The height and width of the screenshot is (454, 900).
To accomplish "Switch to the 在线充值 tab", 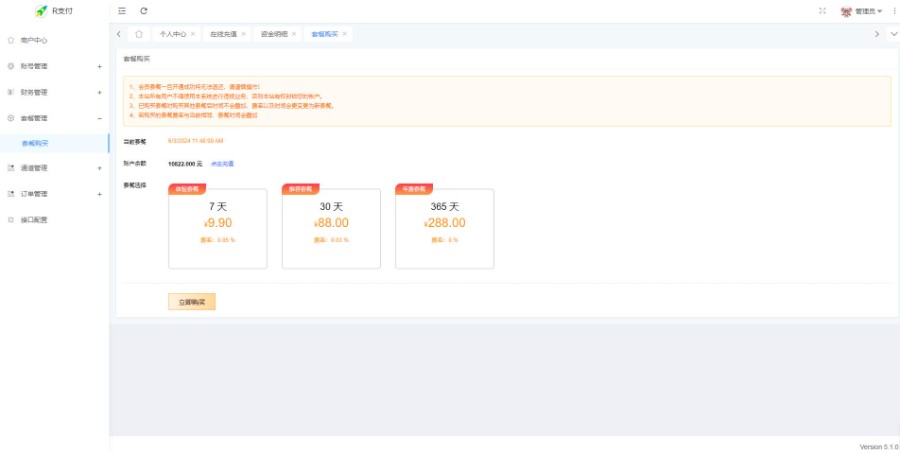I will tap(223, 34).
